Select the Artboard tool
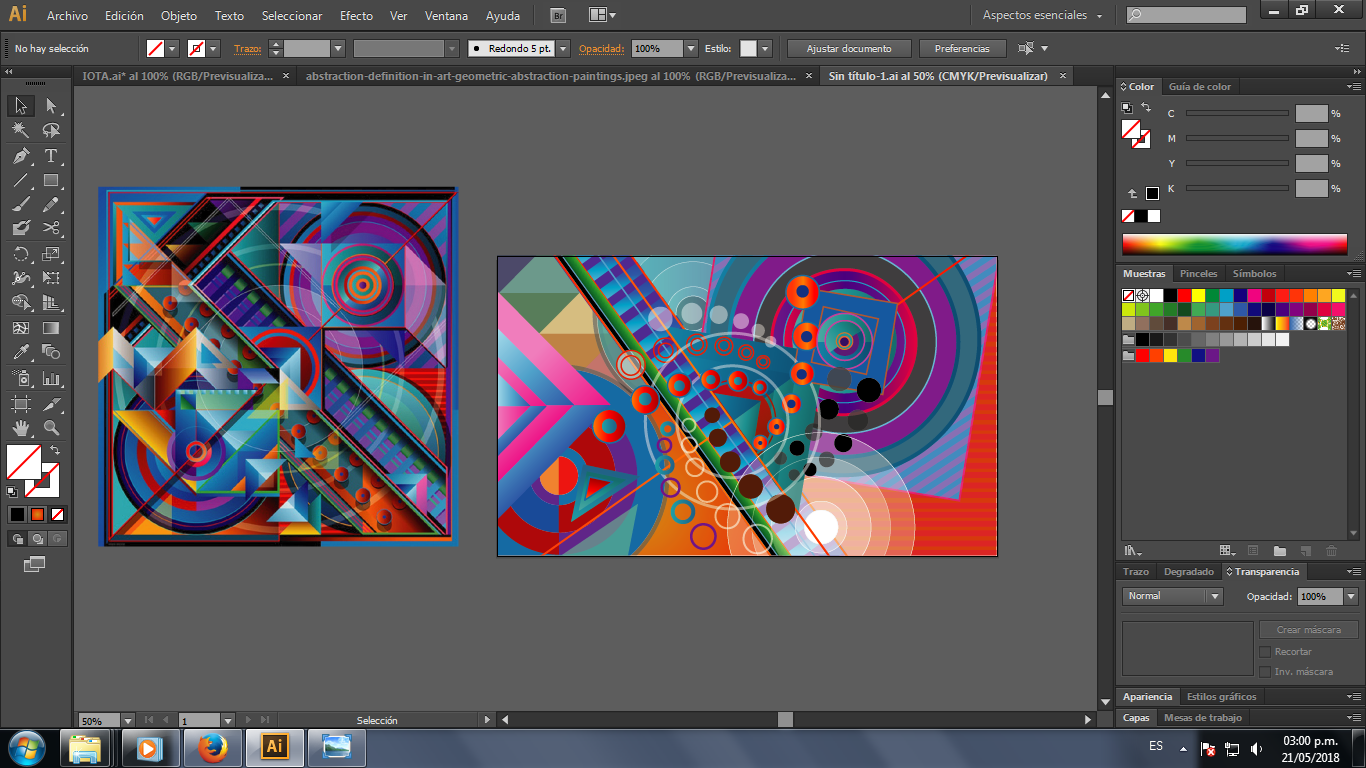Viewport: 1366px width, 768px height. click(x=21, y=404)
